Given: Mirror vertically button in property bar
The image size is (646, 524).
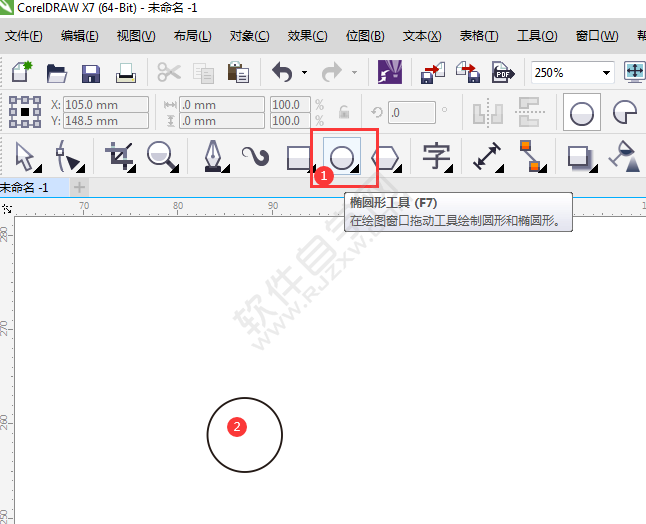Looking at the screenshot, I should [530, 112].
